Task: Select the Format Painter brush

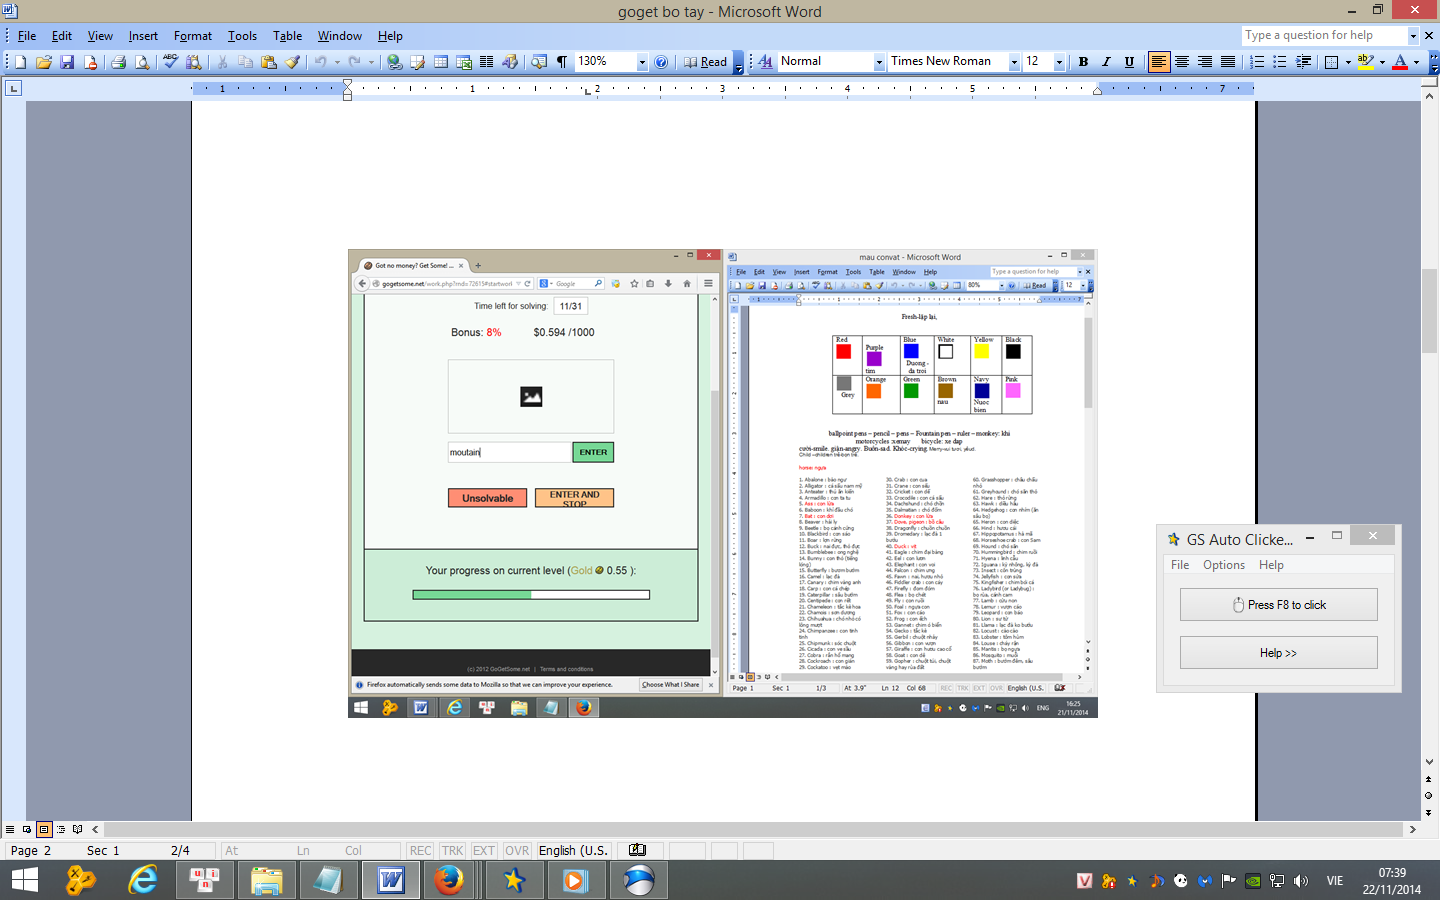Action: click(x=292, y=62)
